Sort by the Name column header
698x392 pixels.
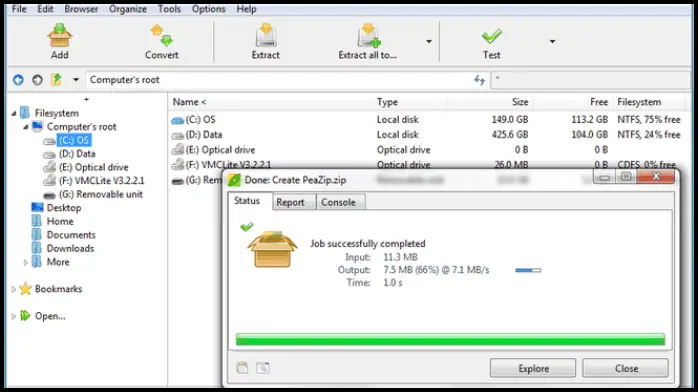(x=189, y=102)
